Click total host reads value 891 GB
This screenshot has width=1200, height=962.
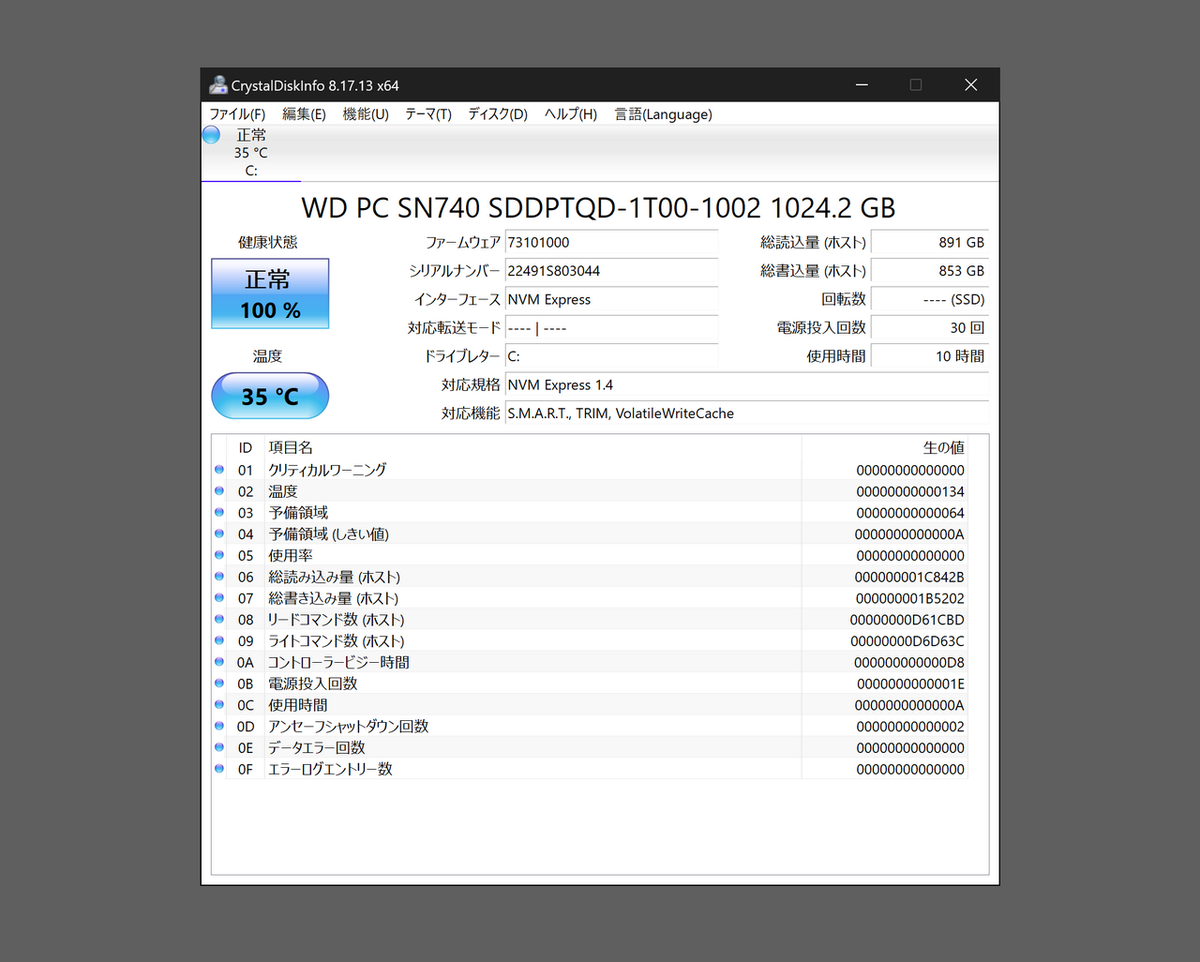tap(929, 243)
